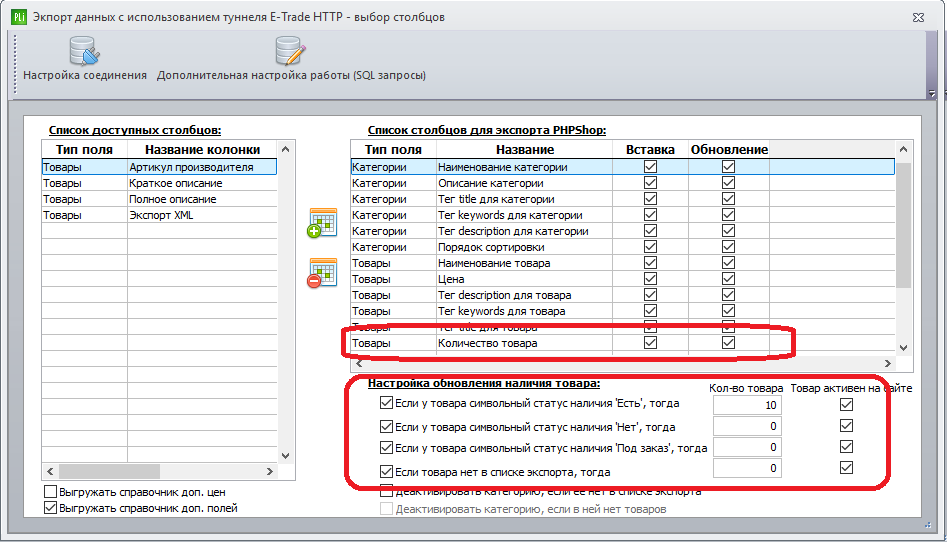Open Настройка соединения connection settings

pyautogui.click(x=85, y=59)
